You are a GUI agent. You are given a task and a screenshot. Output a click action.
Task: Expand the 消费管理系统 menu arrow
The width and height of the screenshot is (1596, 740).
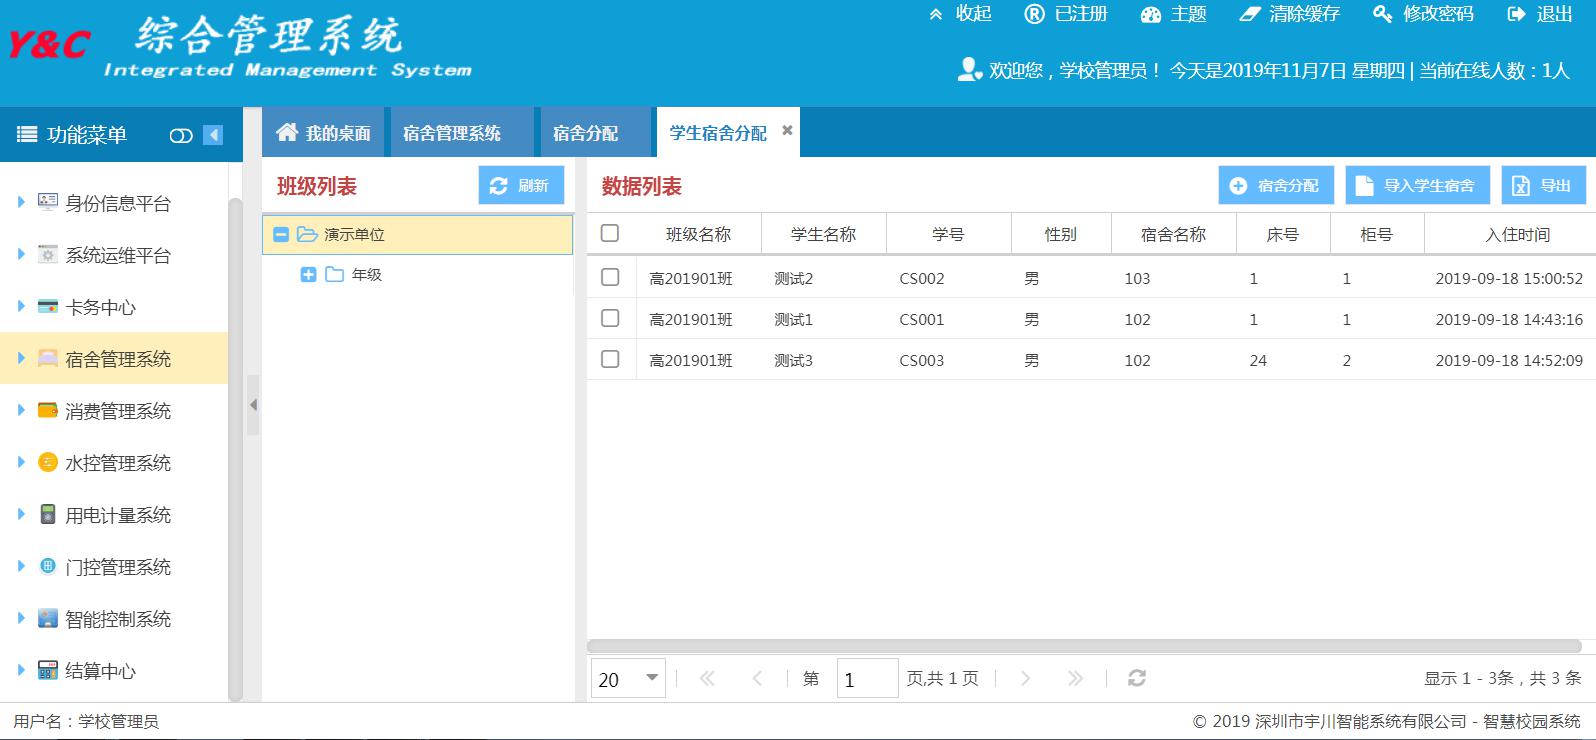coord(21,410)
